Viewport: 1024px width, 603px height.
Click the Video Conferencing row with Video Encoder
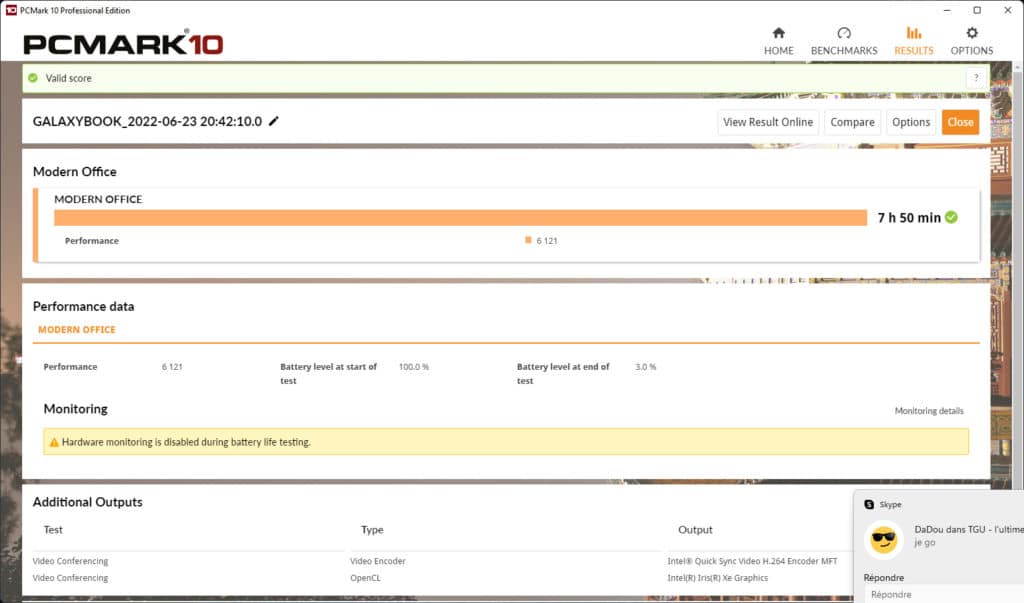pos(70,561)
